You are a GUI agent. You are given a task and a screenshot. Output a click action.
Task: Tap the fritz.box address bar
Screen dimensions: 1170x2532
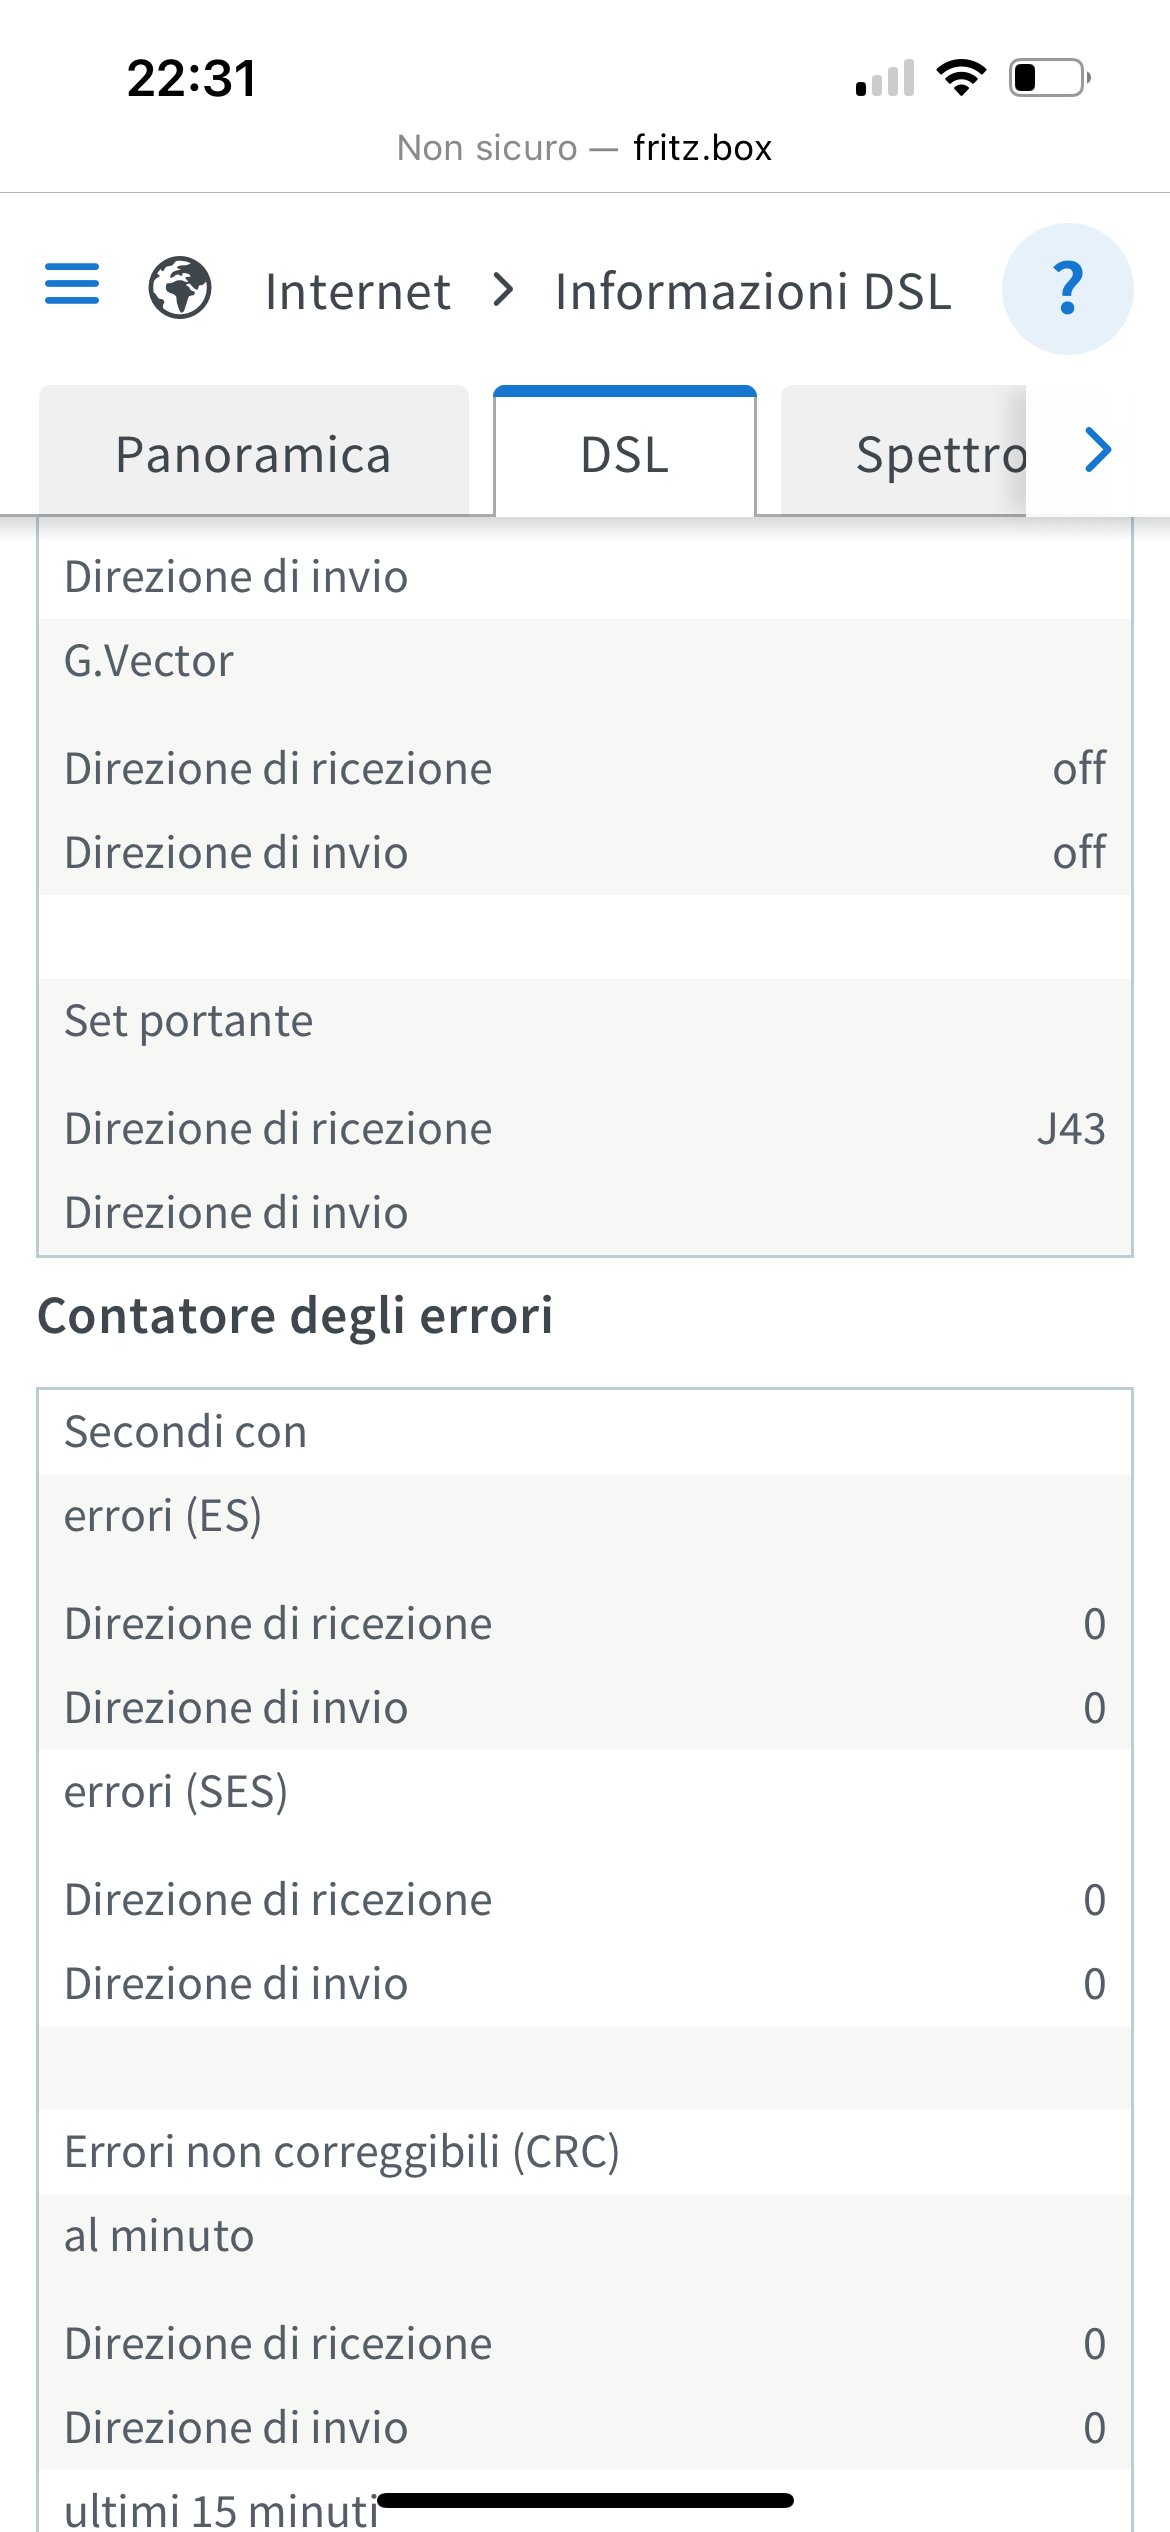(x=585, y=148)
